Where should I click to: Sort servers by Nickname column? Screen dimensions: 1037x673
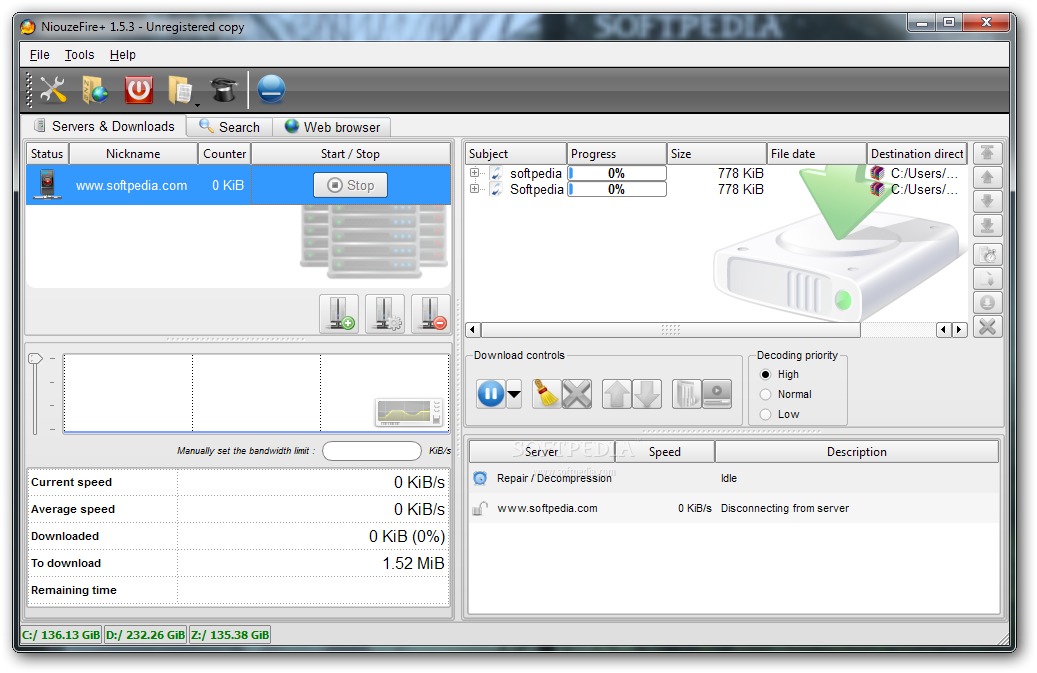133,153
